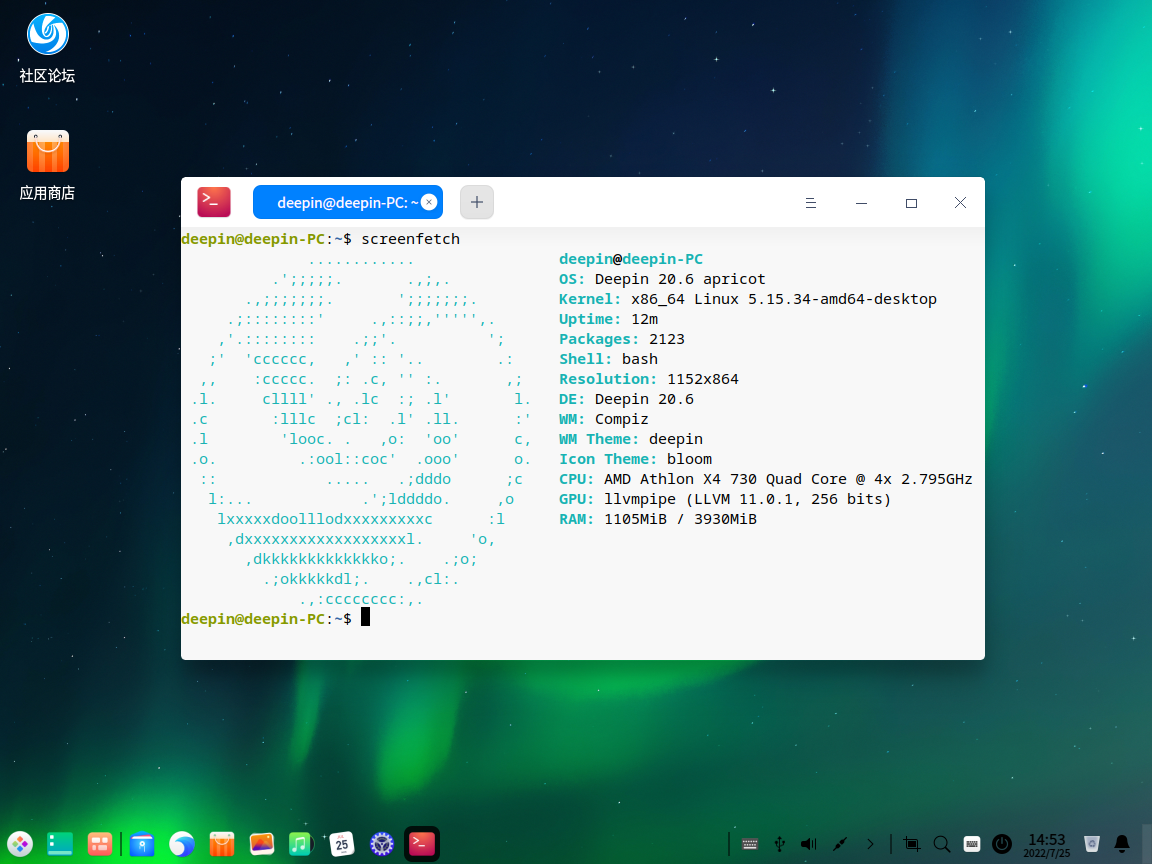1152x864 pixels.
Task: Open the file manager from the dock
Action: point(142,844)
